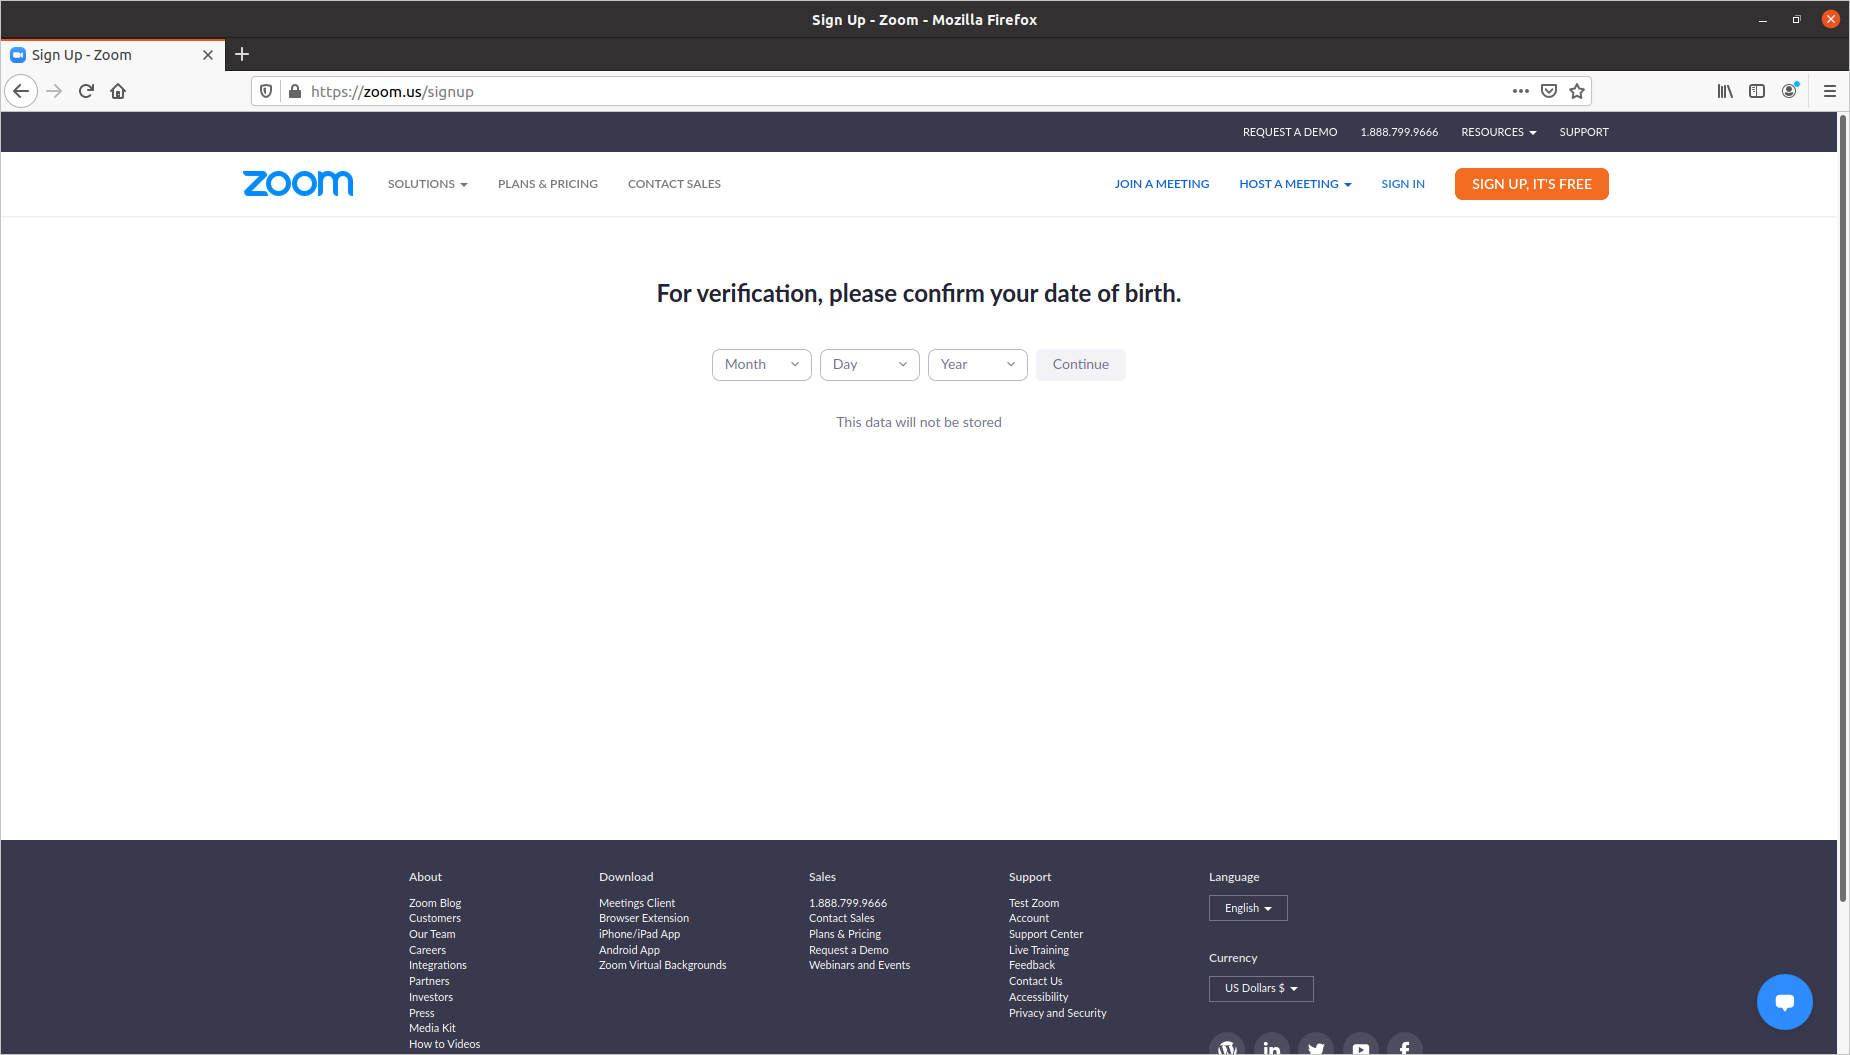
Task: Open Contact Sales in the header
Action: (x=674, y=184)
